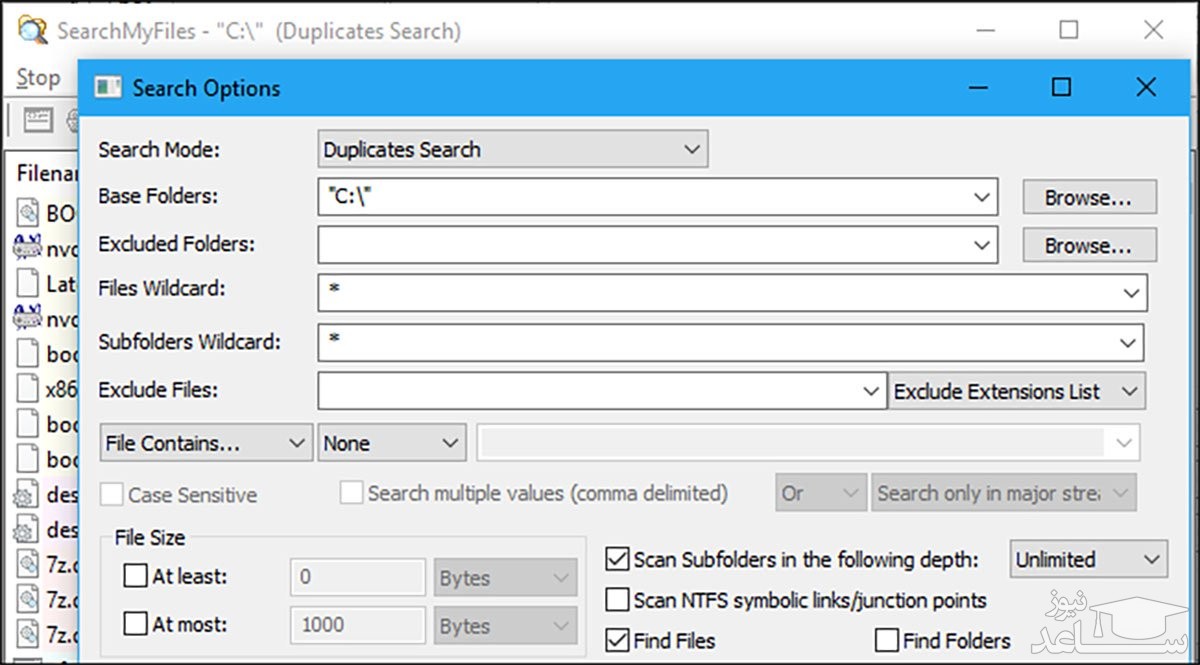Open the Search Mode dropdown
Image resolution: width=1200 pixels, height=665 pixels.
tap(512, 150)
